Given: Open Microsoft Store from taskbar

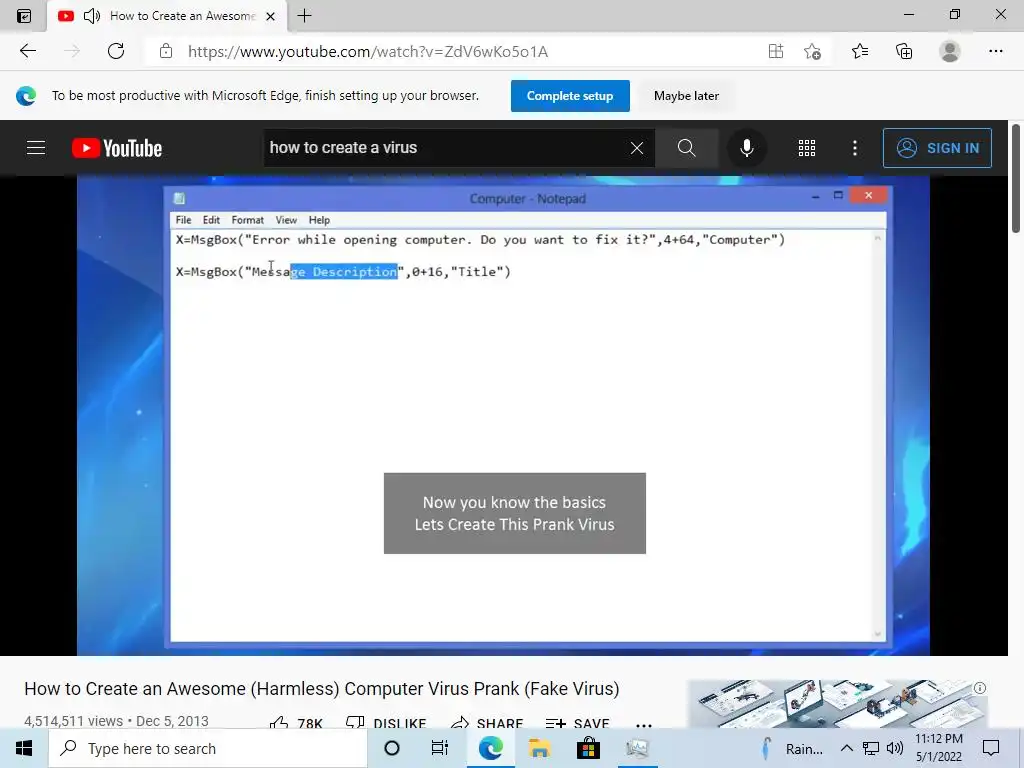Looking at the screenshot, I should coord(588,748).
